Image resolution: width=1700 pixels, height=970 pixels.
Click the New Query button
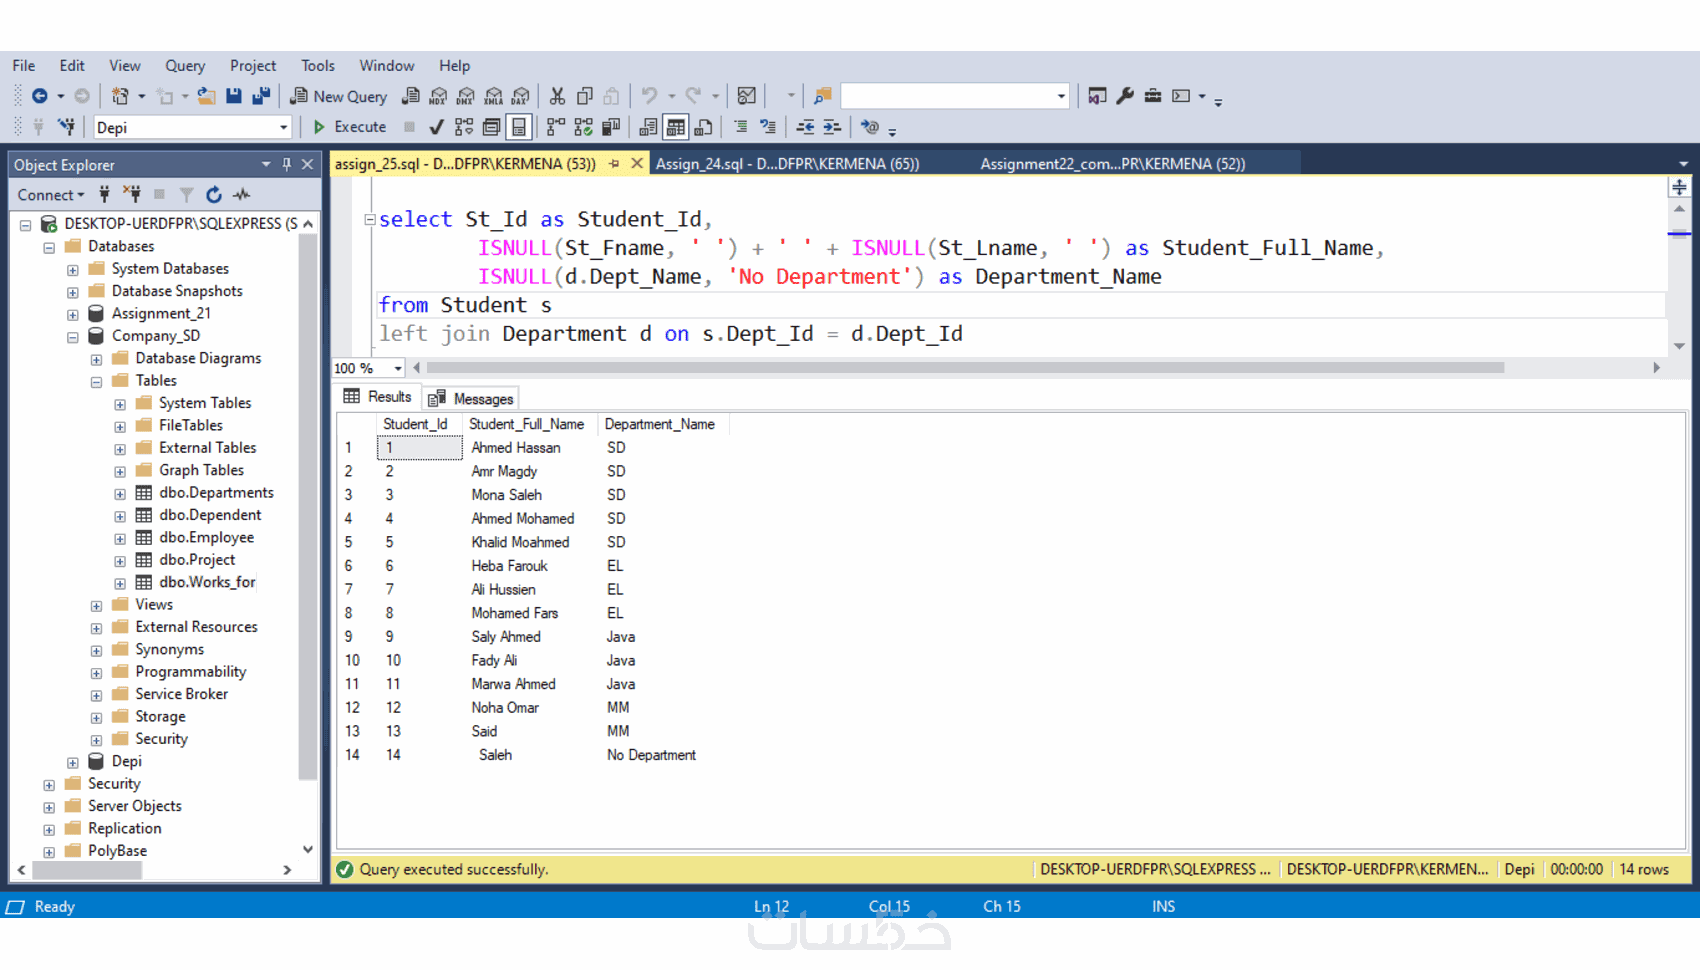pyautogui.click(x=338, y=96)
